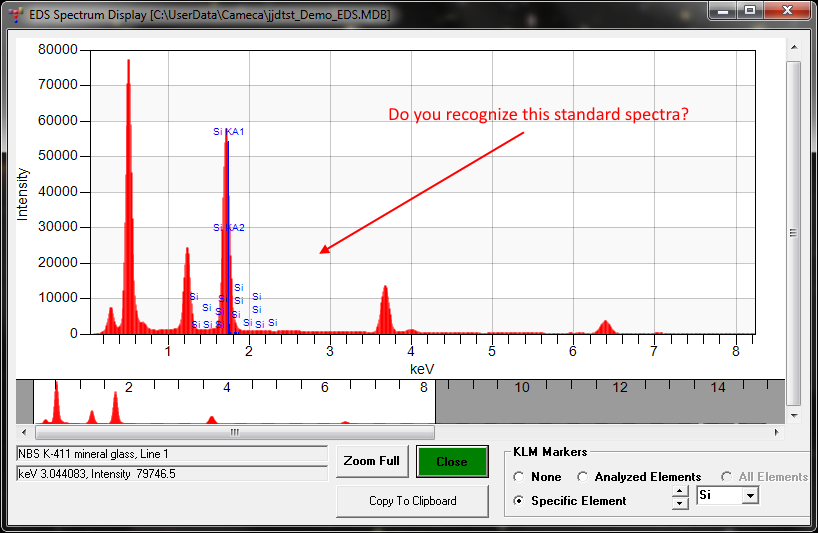Click the horizontal scrollbar right arrow

click(775, 433)
